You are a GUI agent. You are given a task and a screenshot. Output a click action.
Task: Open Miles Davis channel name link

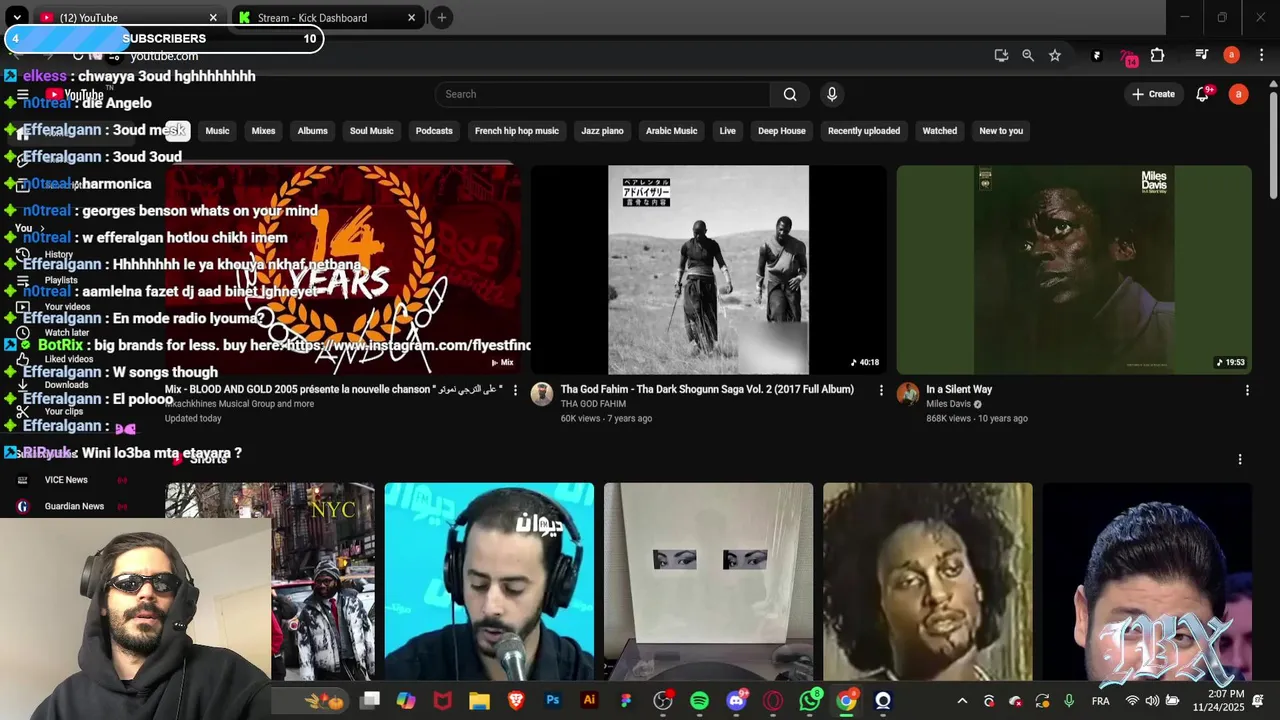pyautogui.click(x=948, y=404)
